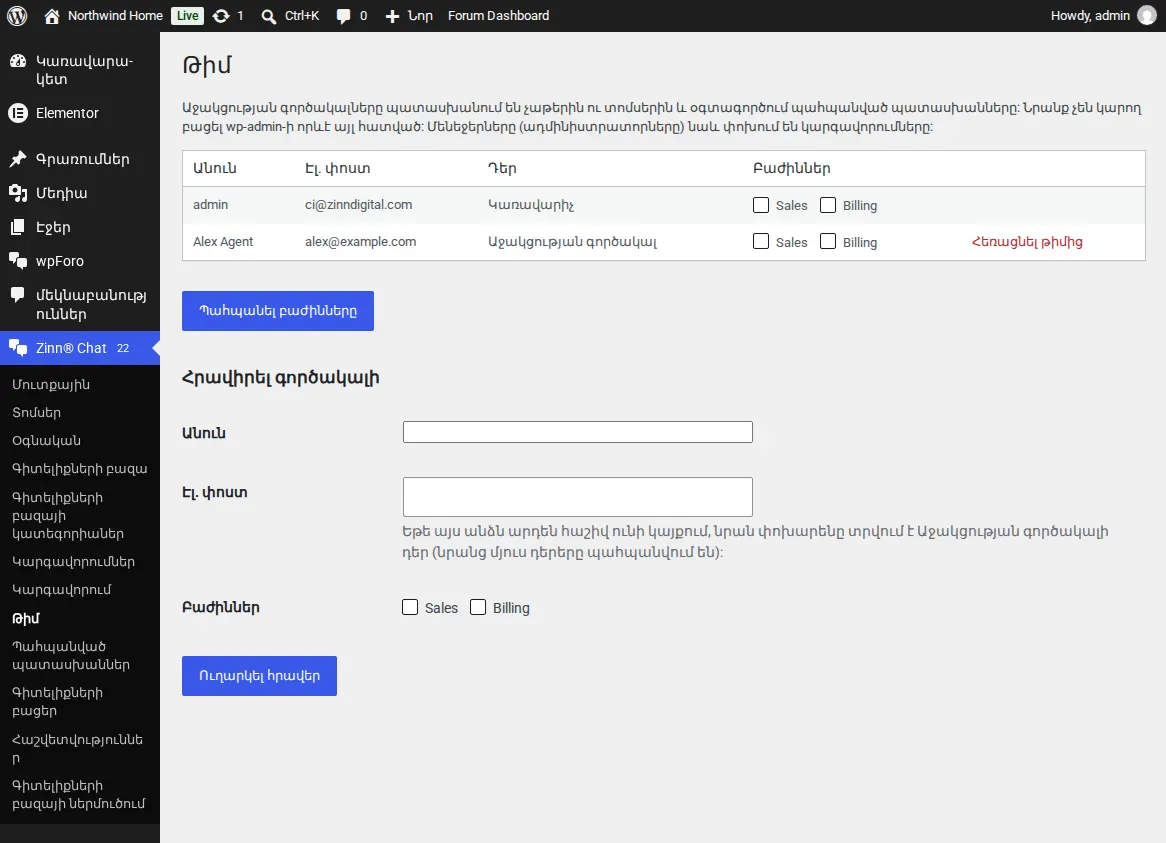This screenshot has width=1166, height=843.
Task: Click the pushpin icon for posts
Action: 18,159
